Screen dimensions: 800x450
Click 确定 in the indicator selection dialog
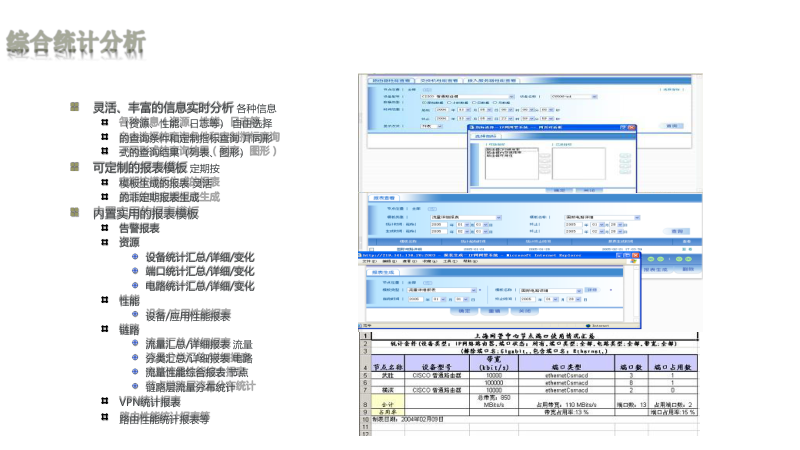coord(559,190)
